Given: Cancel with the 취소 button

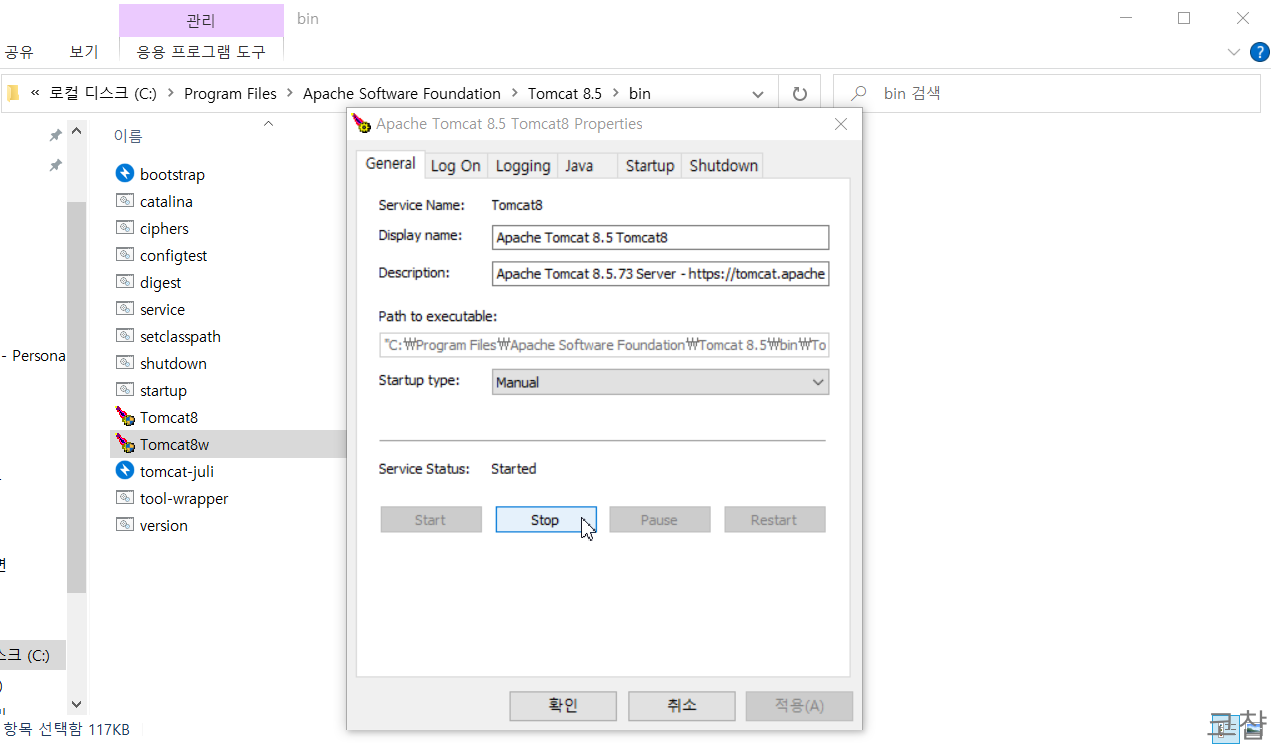Looking at the screenshot, I should pos(682,705).
